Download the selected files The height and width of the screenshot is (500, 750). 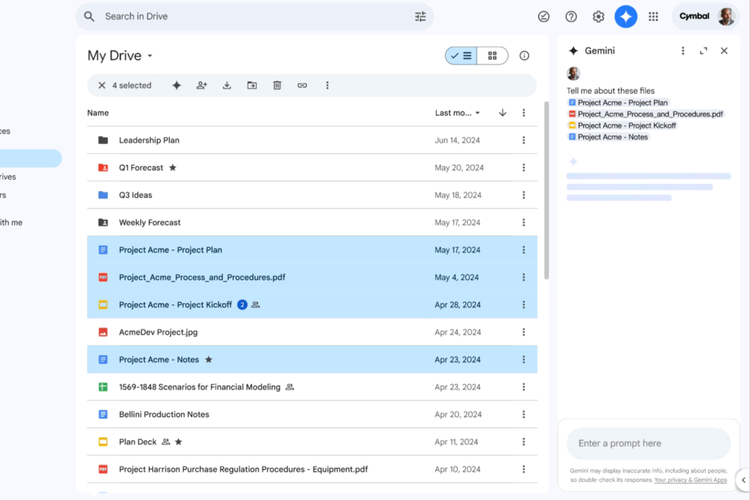(x=227, y=86)
